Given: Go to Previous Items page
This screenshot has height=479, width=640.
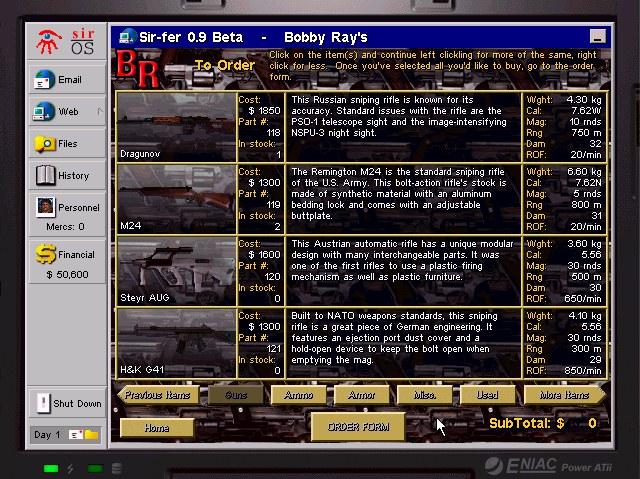Looking at the screenshot, I should 157,395.
